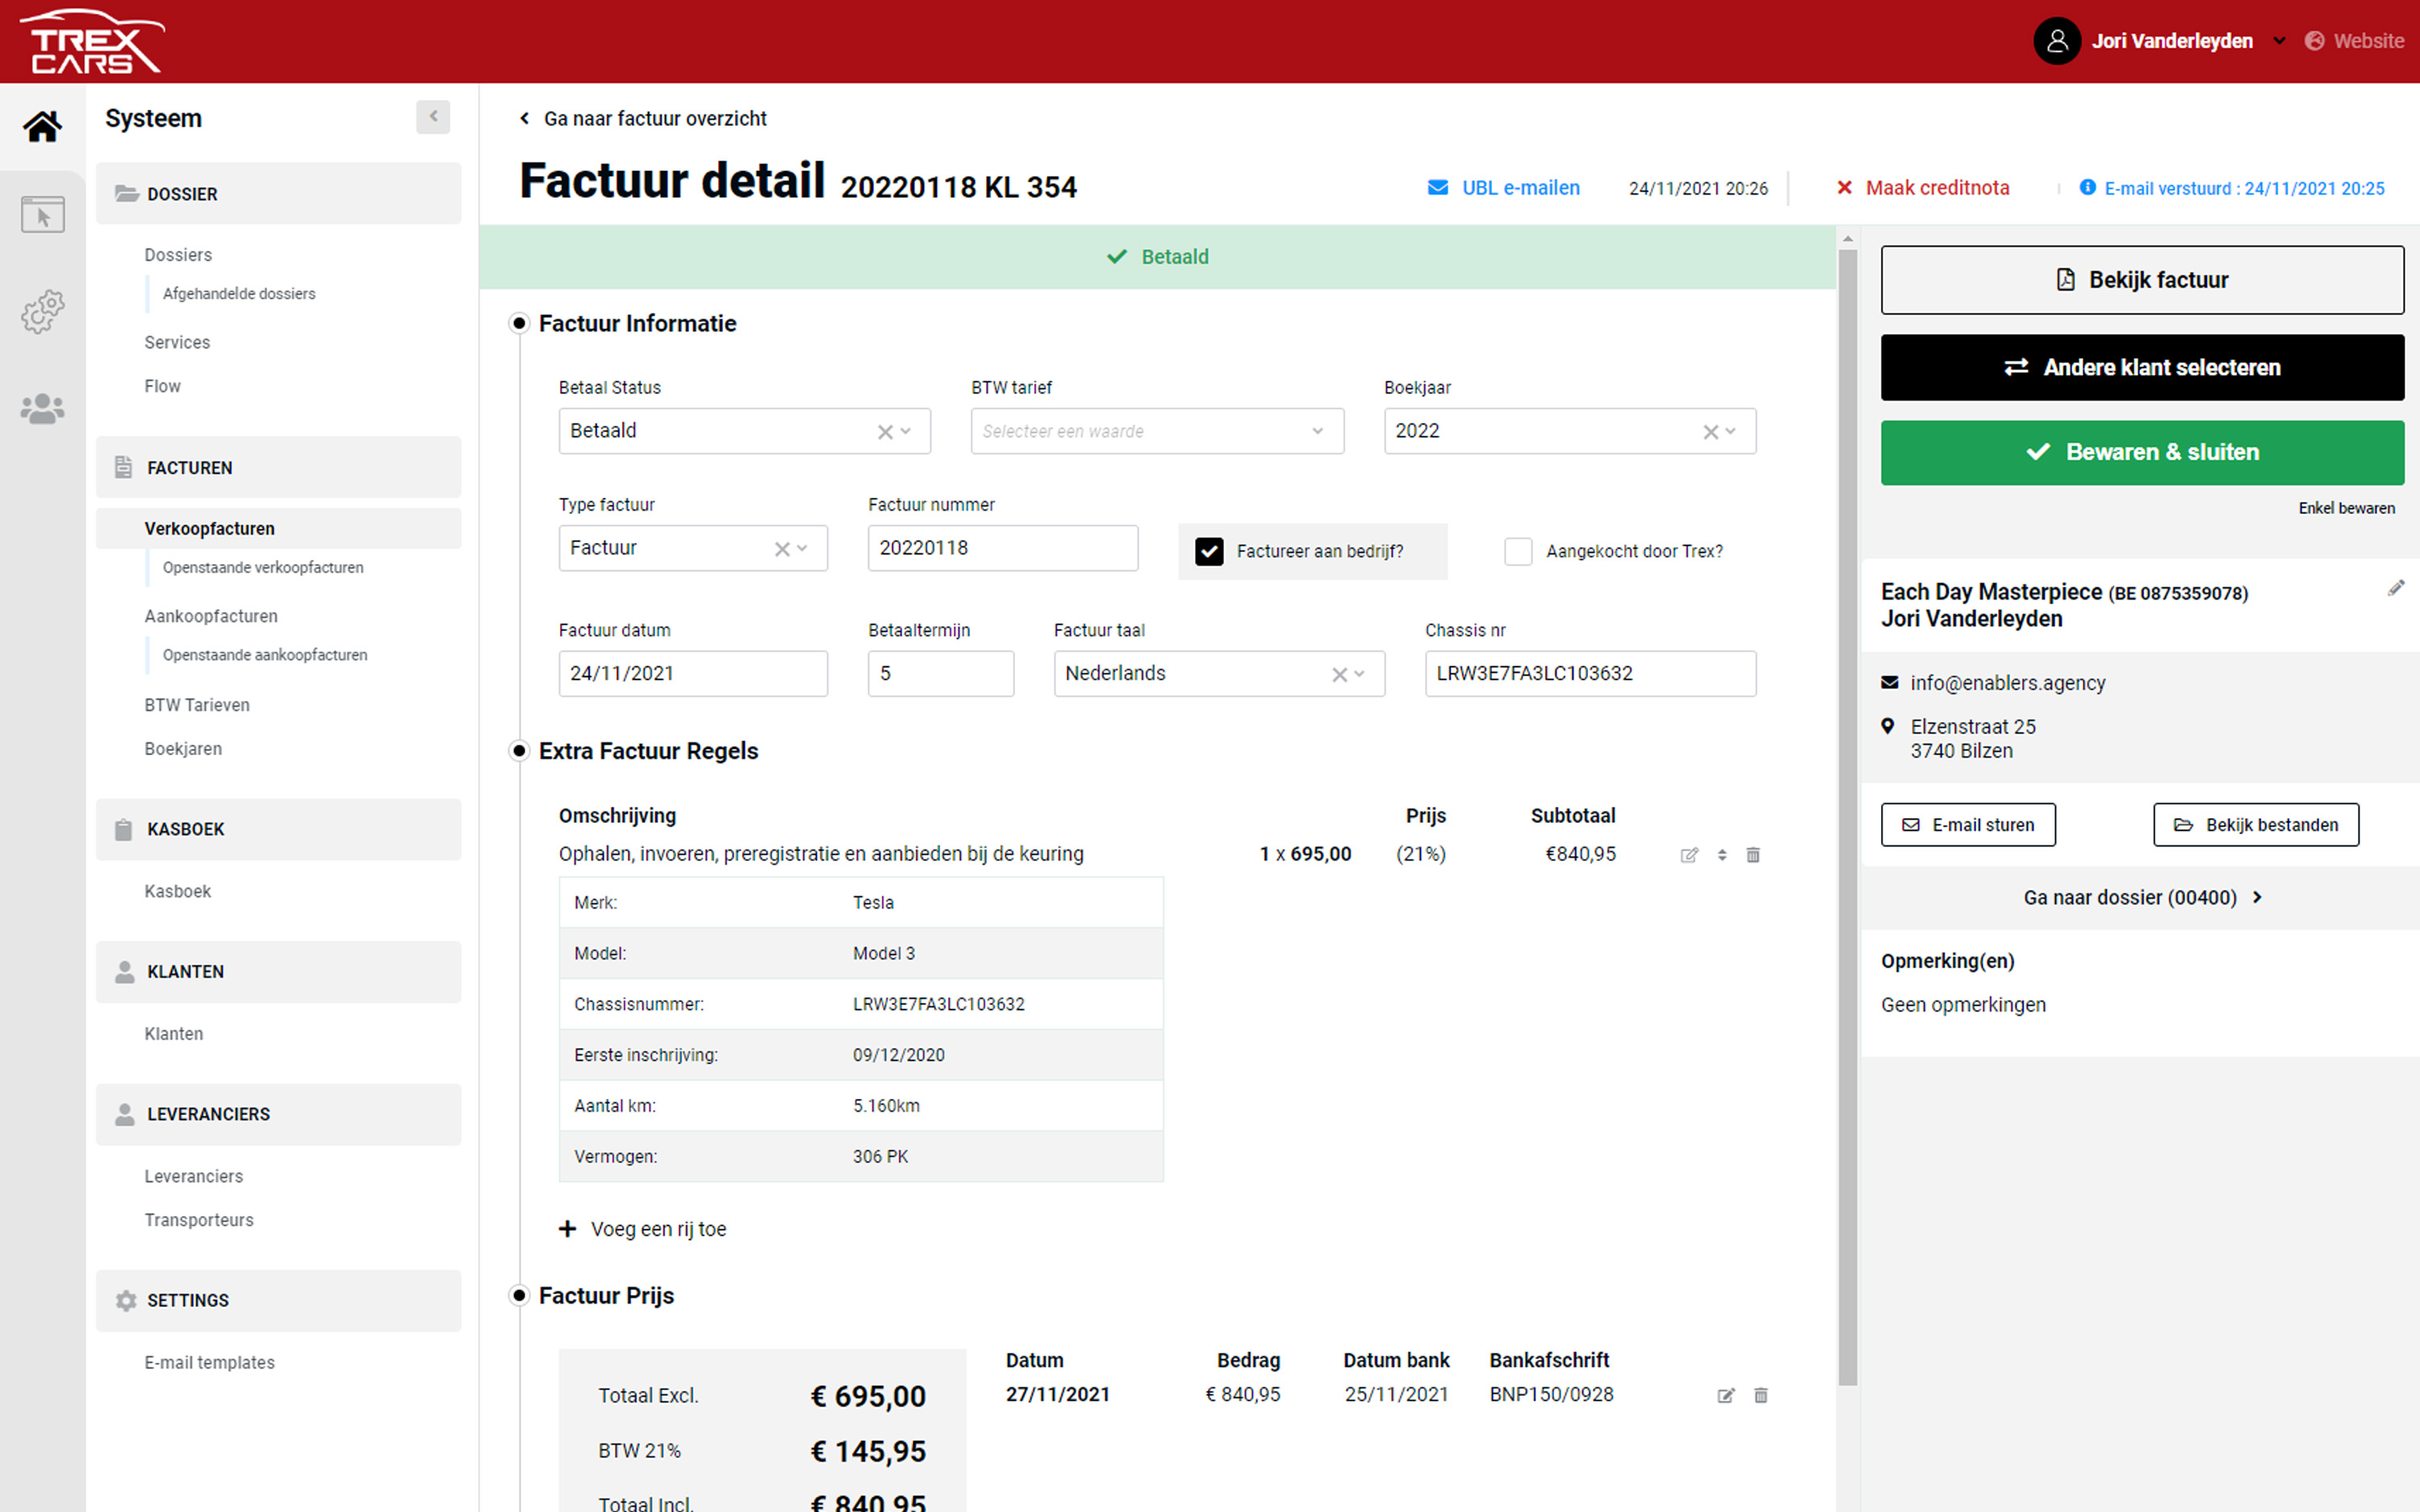The height and width of the screenshot is (1512, 2420).
Task: Click the pencil icon to edit customer details
Action: [x=2395, y=589]
